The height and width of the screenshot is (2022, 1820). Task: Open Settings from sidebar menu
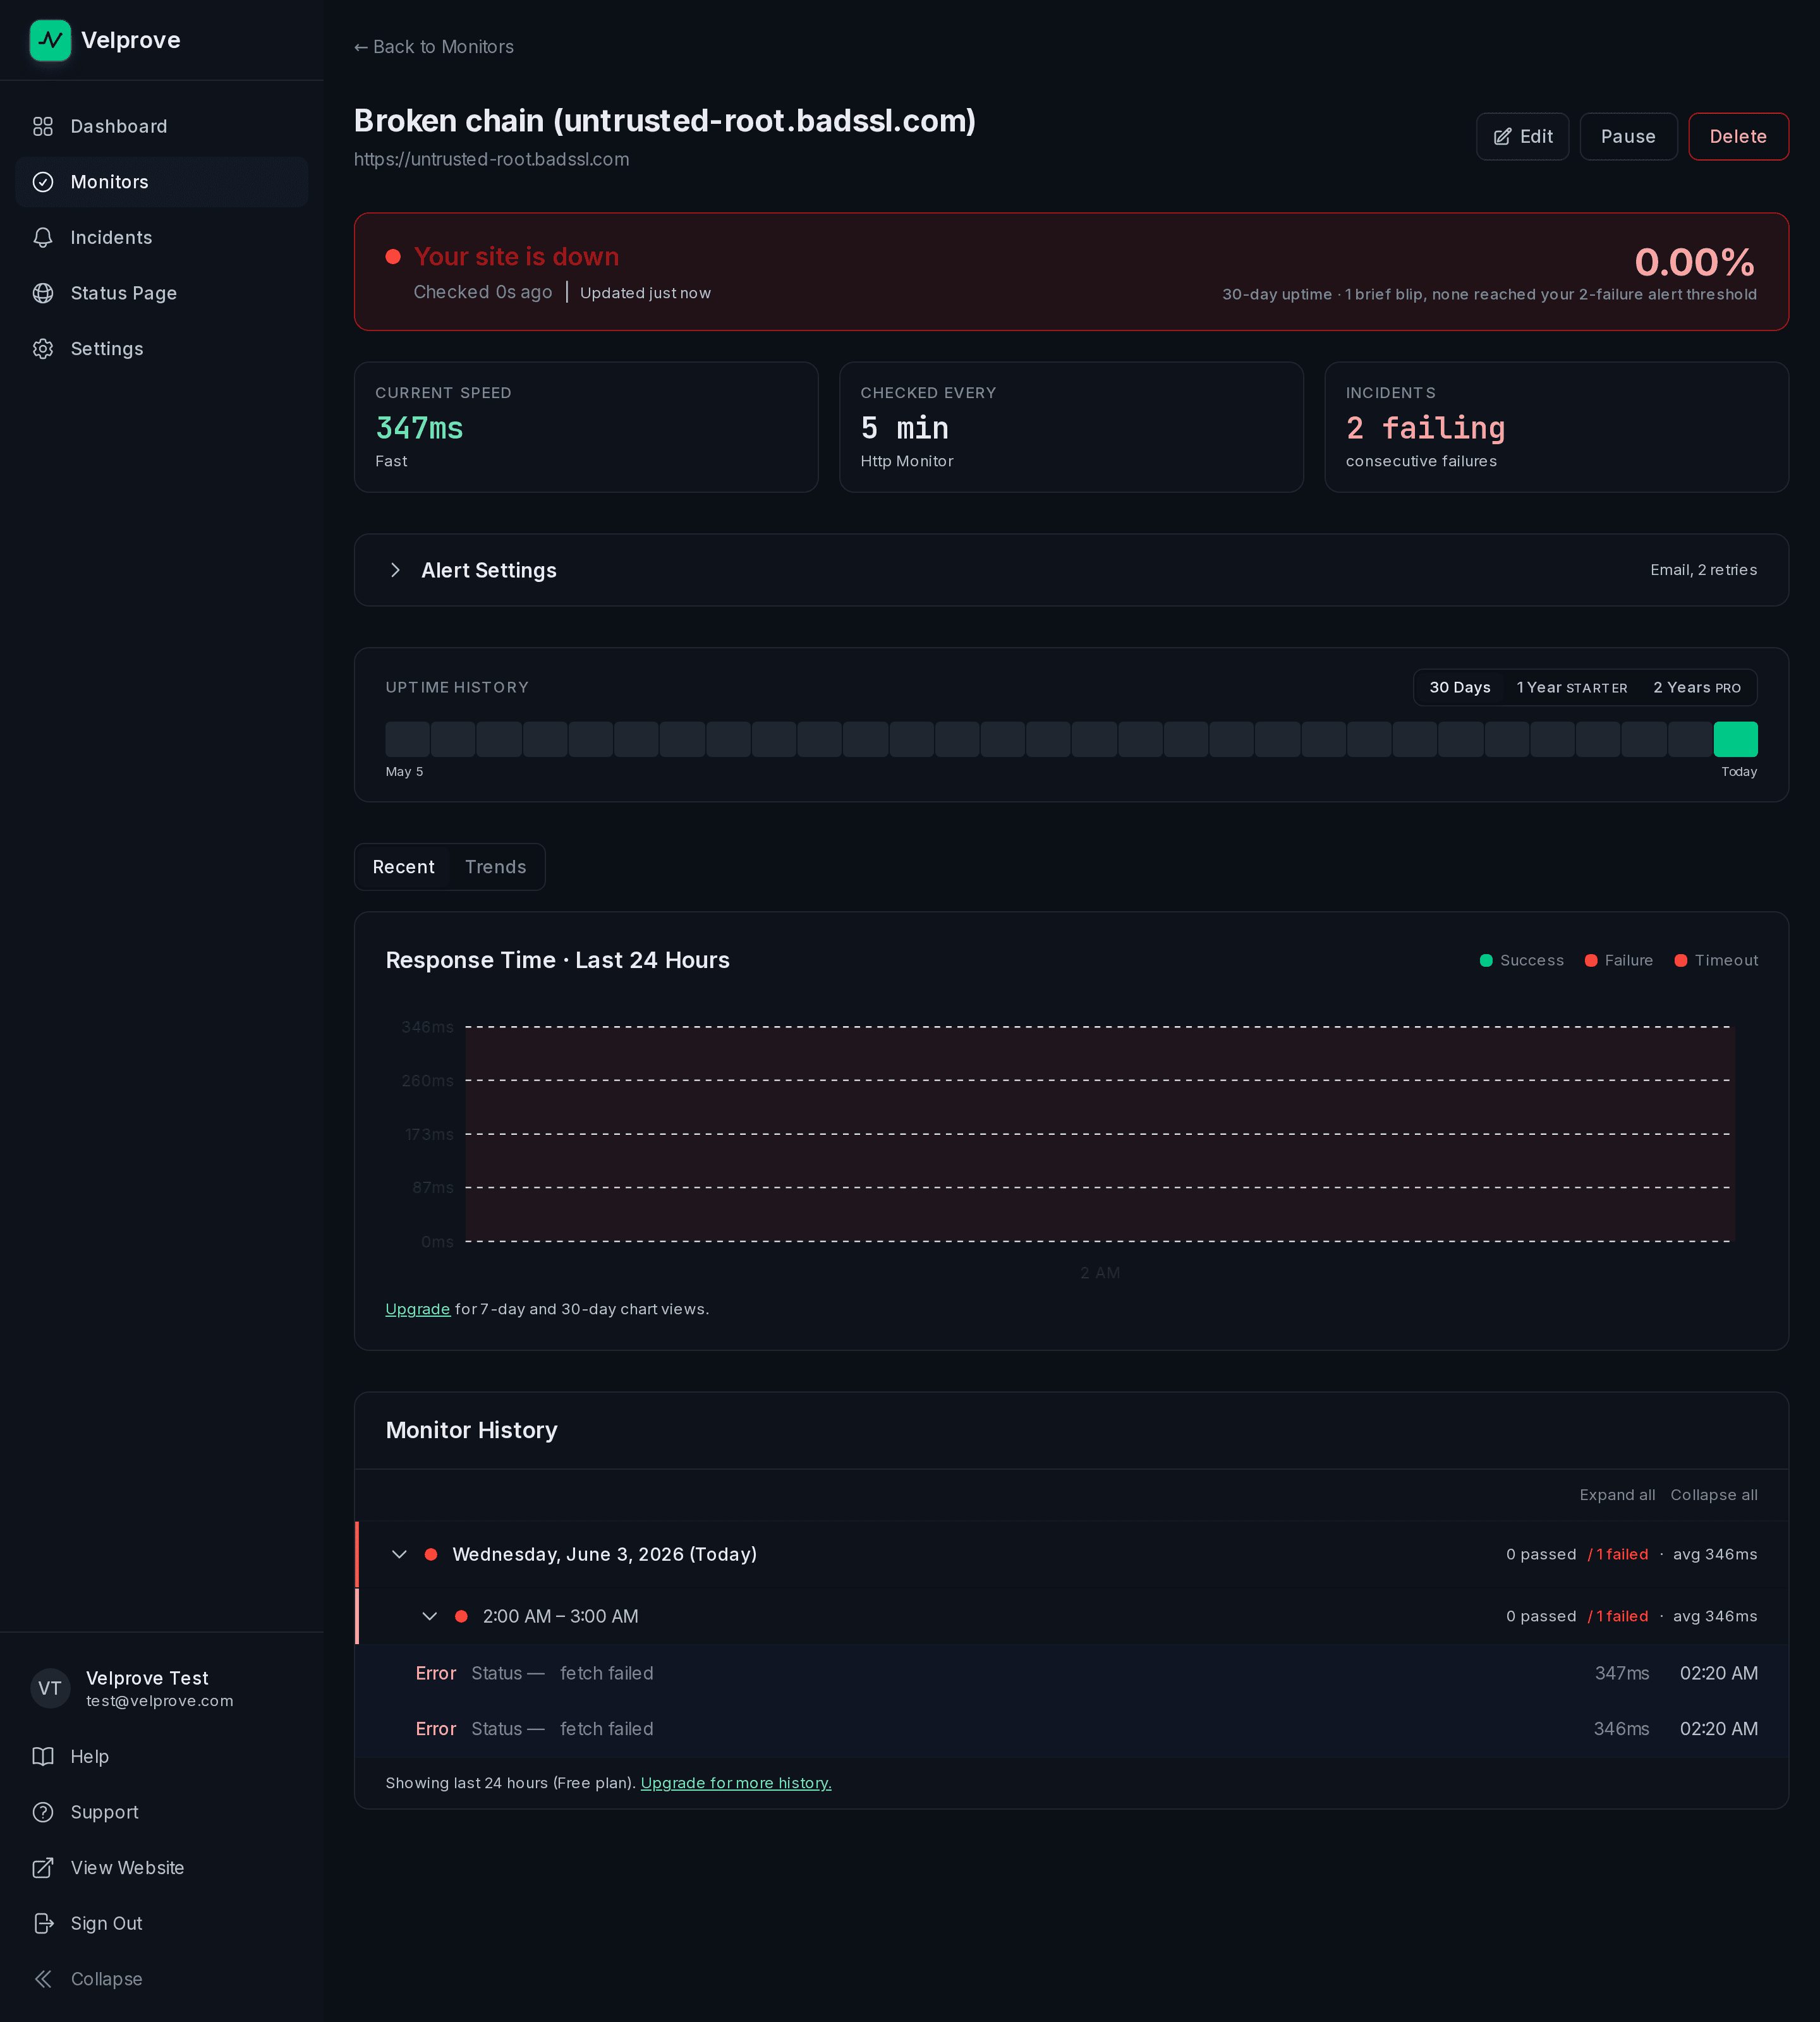[x=162, y=349]
